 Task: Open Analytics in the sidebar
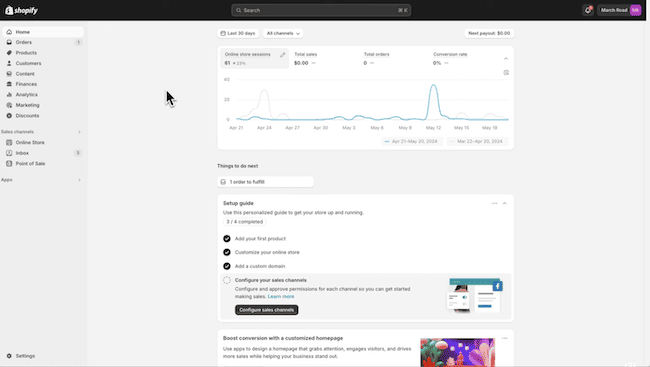pos(43,95)
